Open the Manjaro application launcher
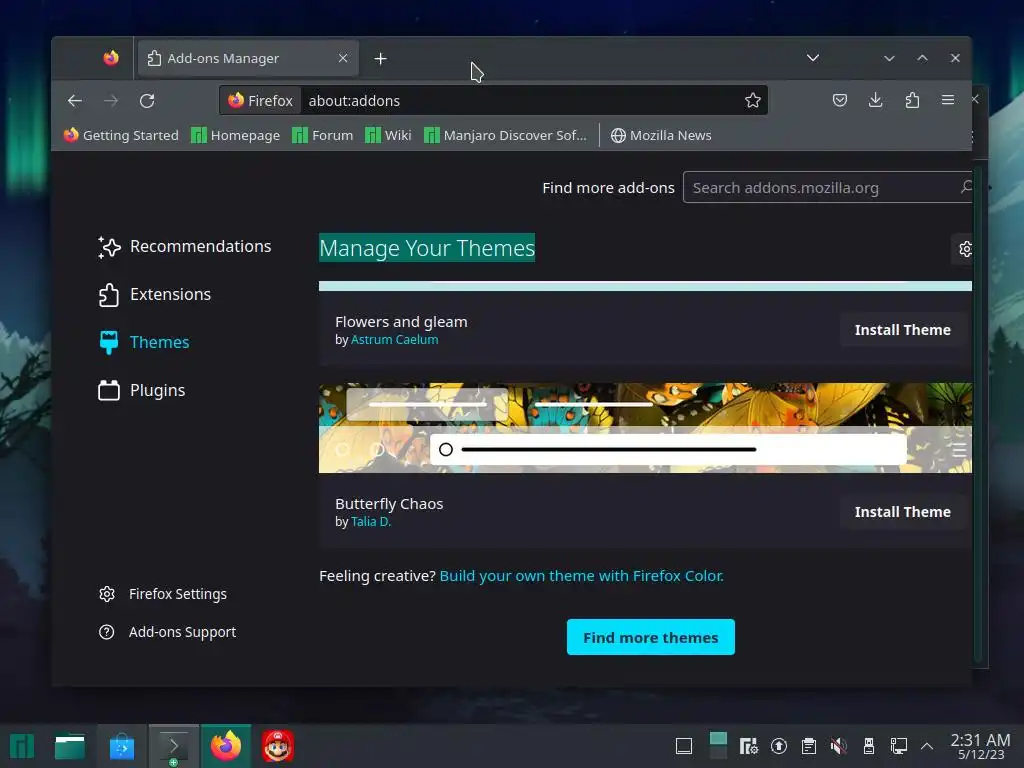This screenshot has width=1024, height=768. [x=22, y=746]
